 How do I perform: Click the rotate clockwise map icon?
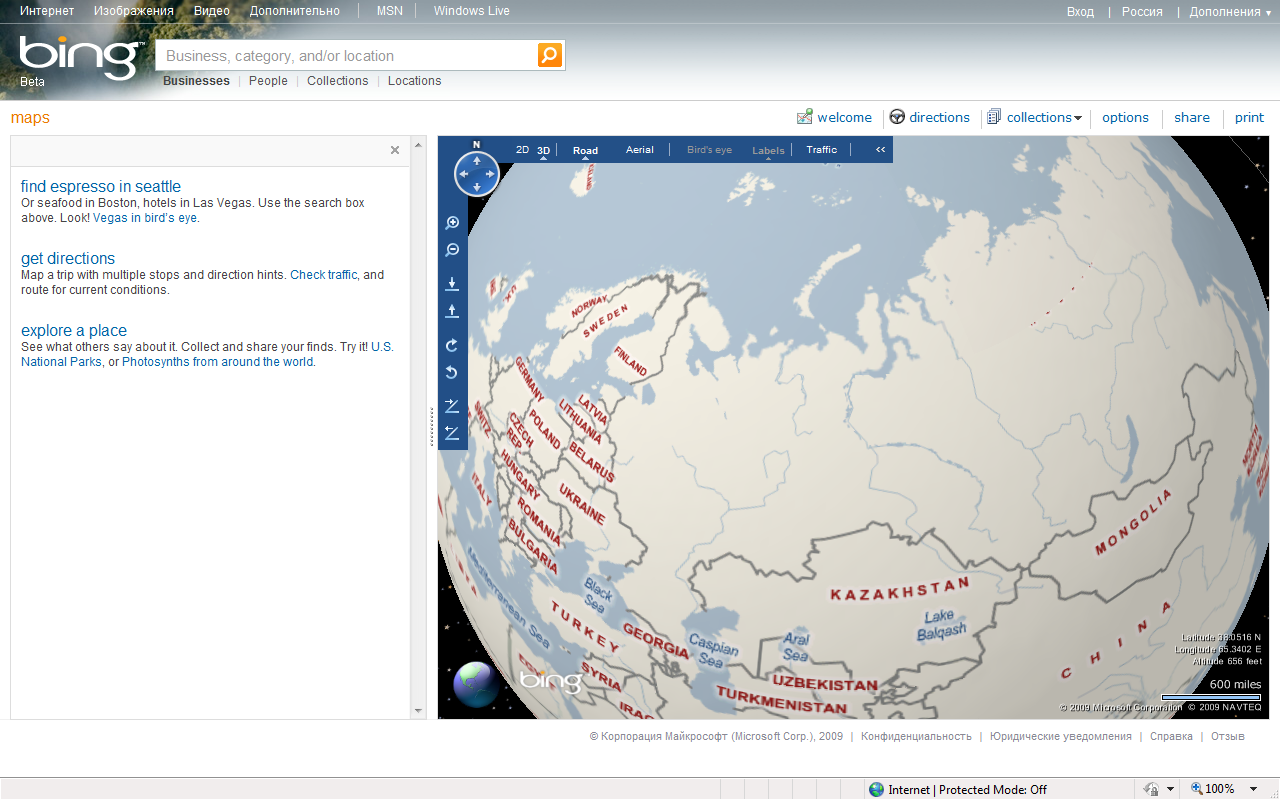point(452,345)
